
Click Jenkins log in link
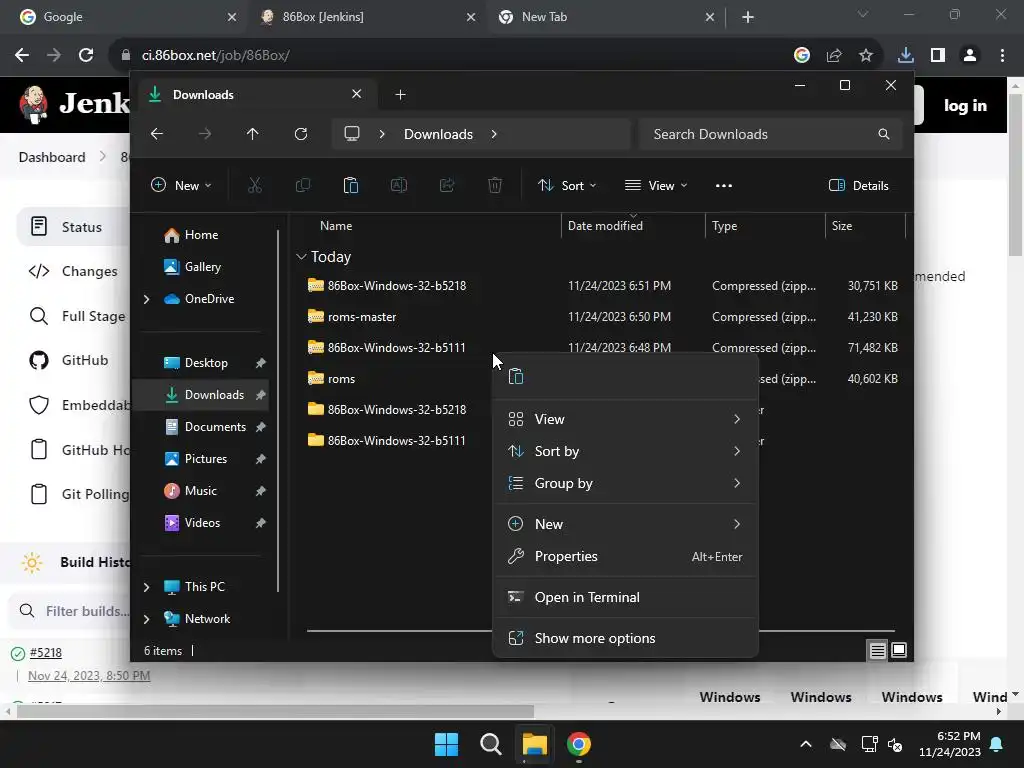(x=965, y=106)
